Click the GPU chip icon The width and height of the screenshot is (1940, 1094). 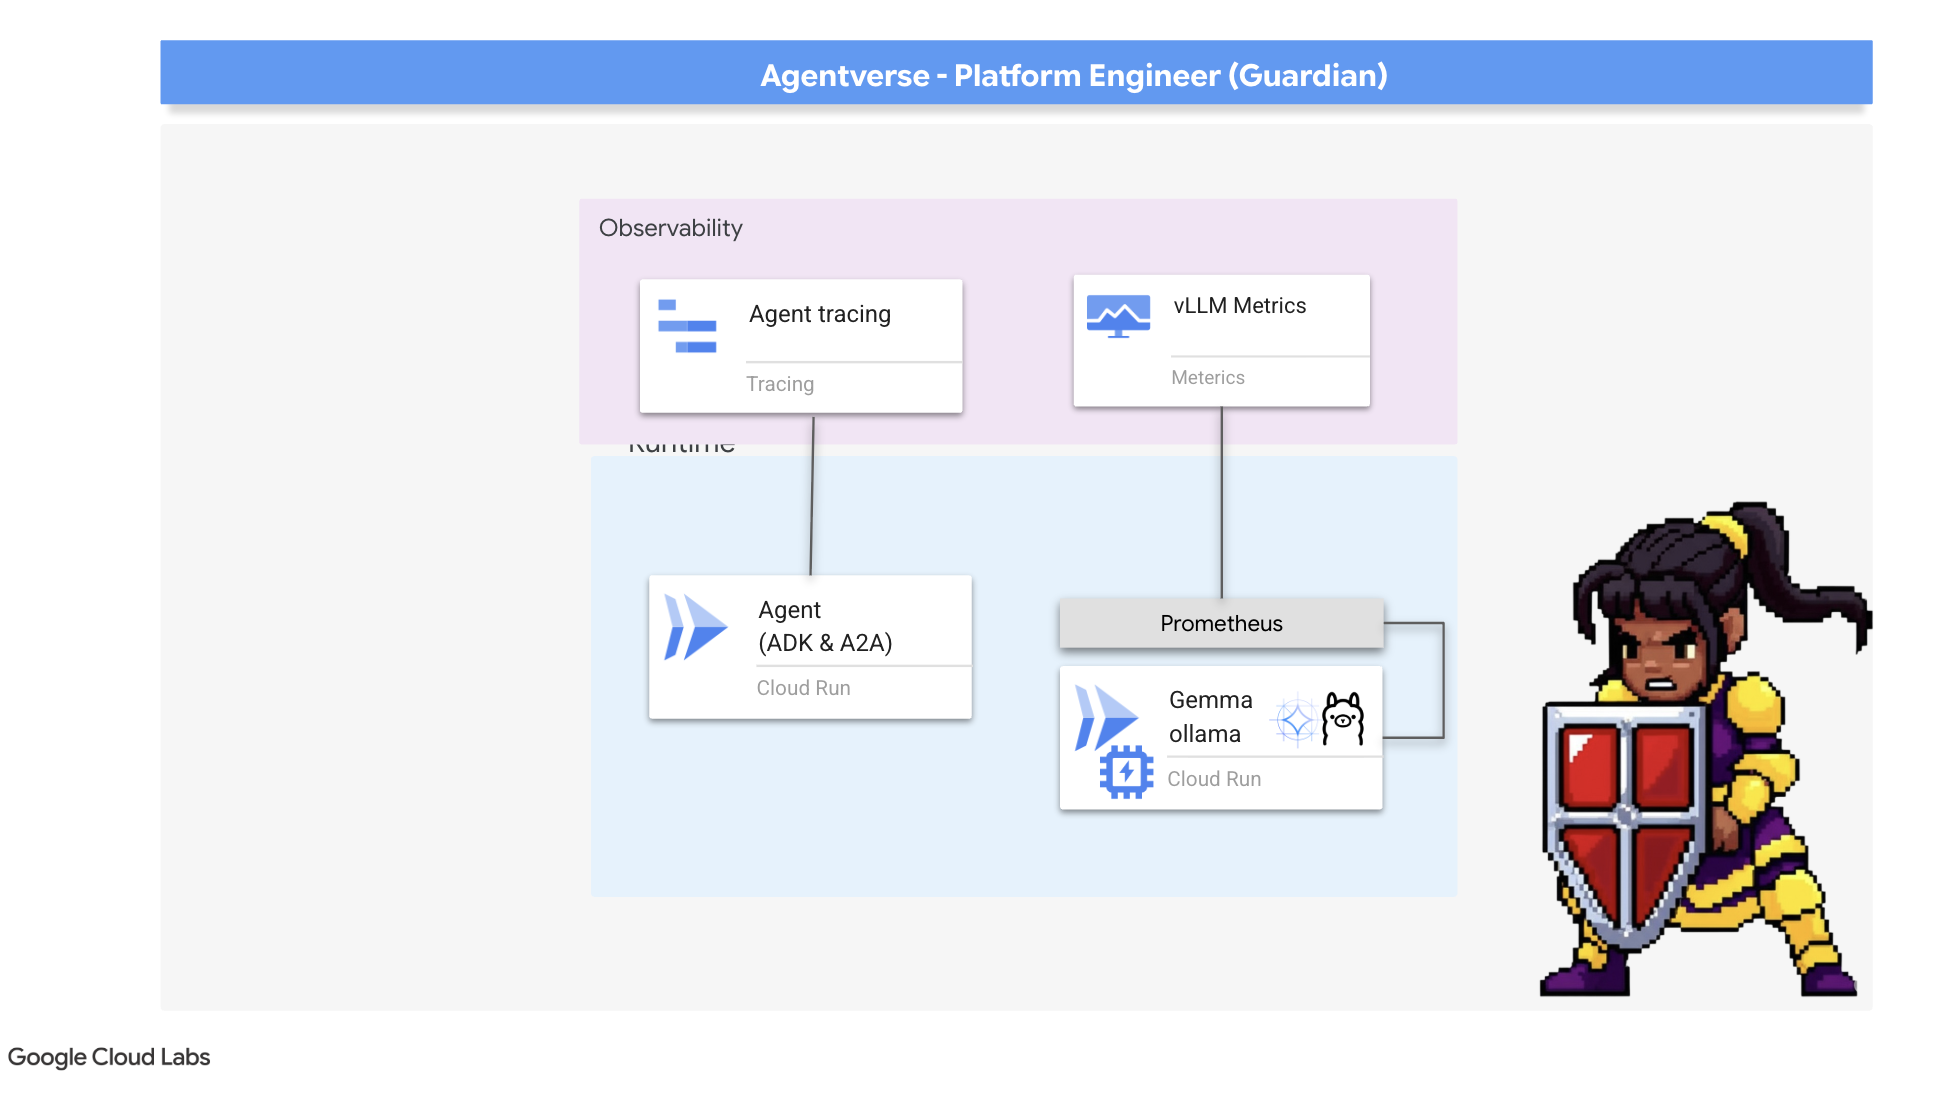pyautogui.click(x=1126, y=772)
